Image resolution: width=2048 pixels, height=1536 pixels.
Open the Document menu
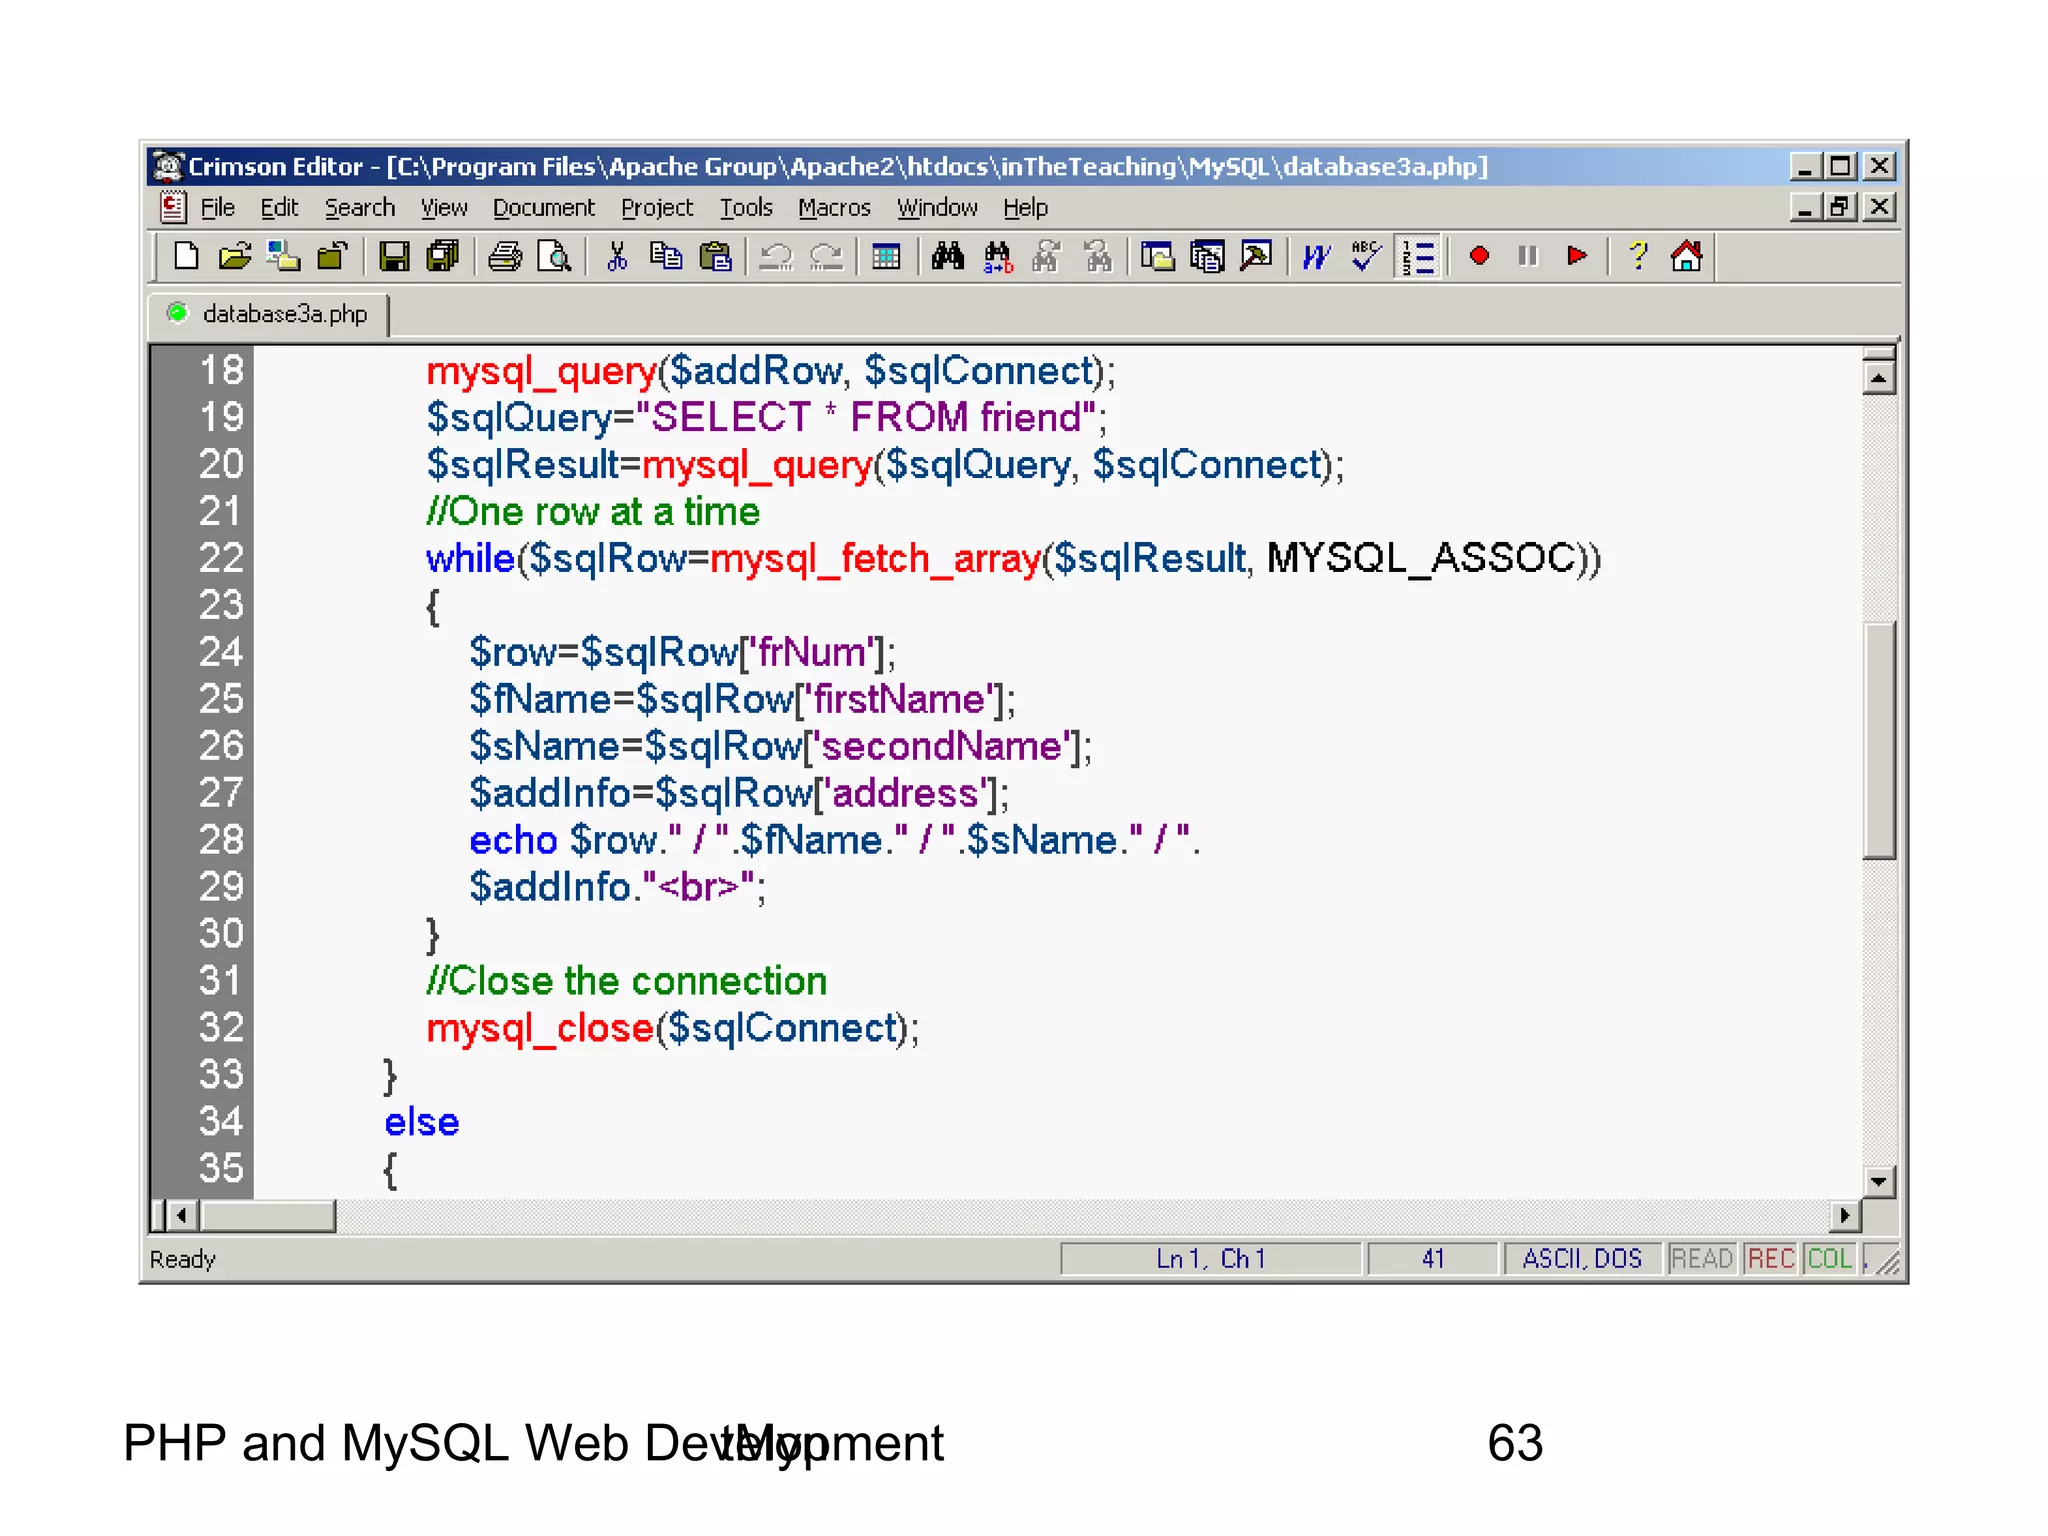tap(543, 207)
